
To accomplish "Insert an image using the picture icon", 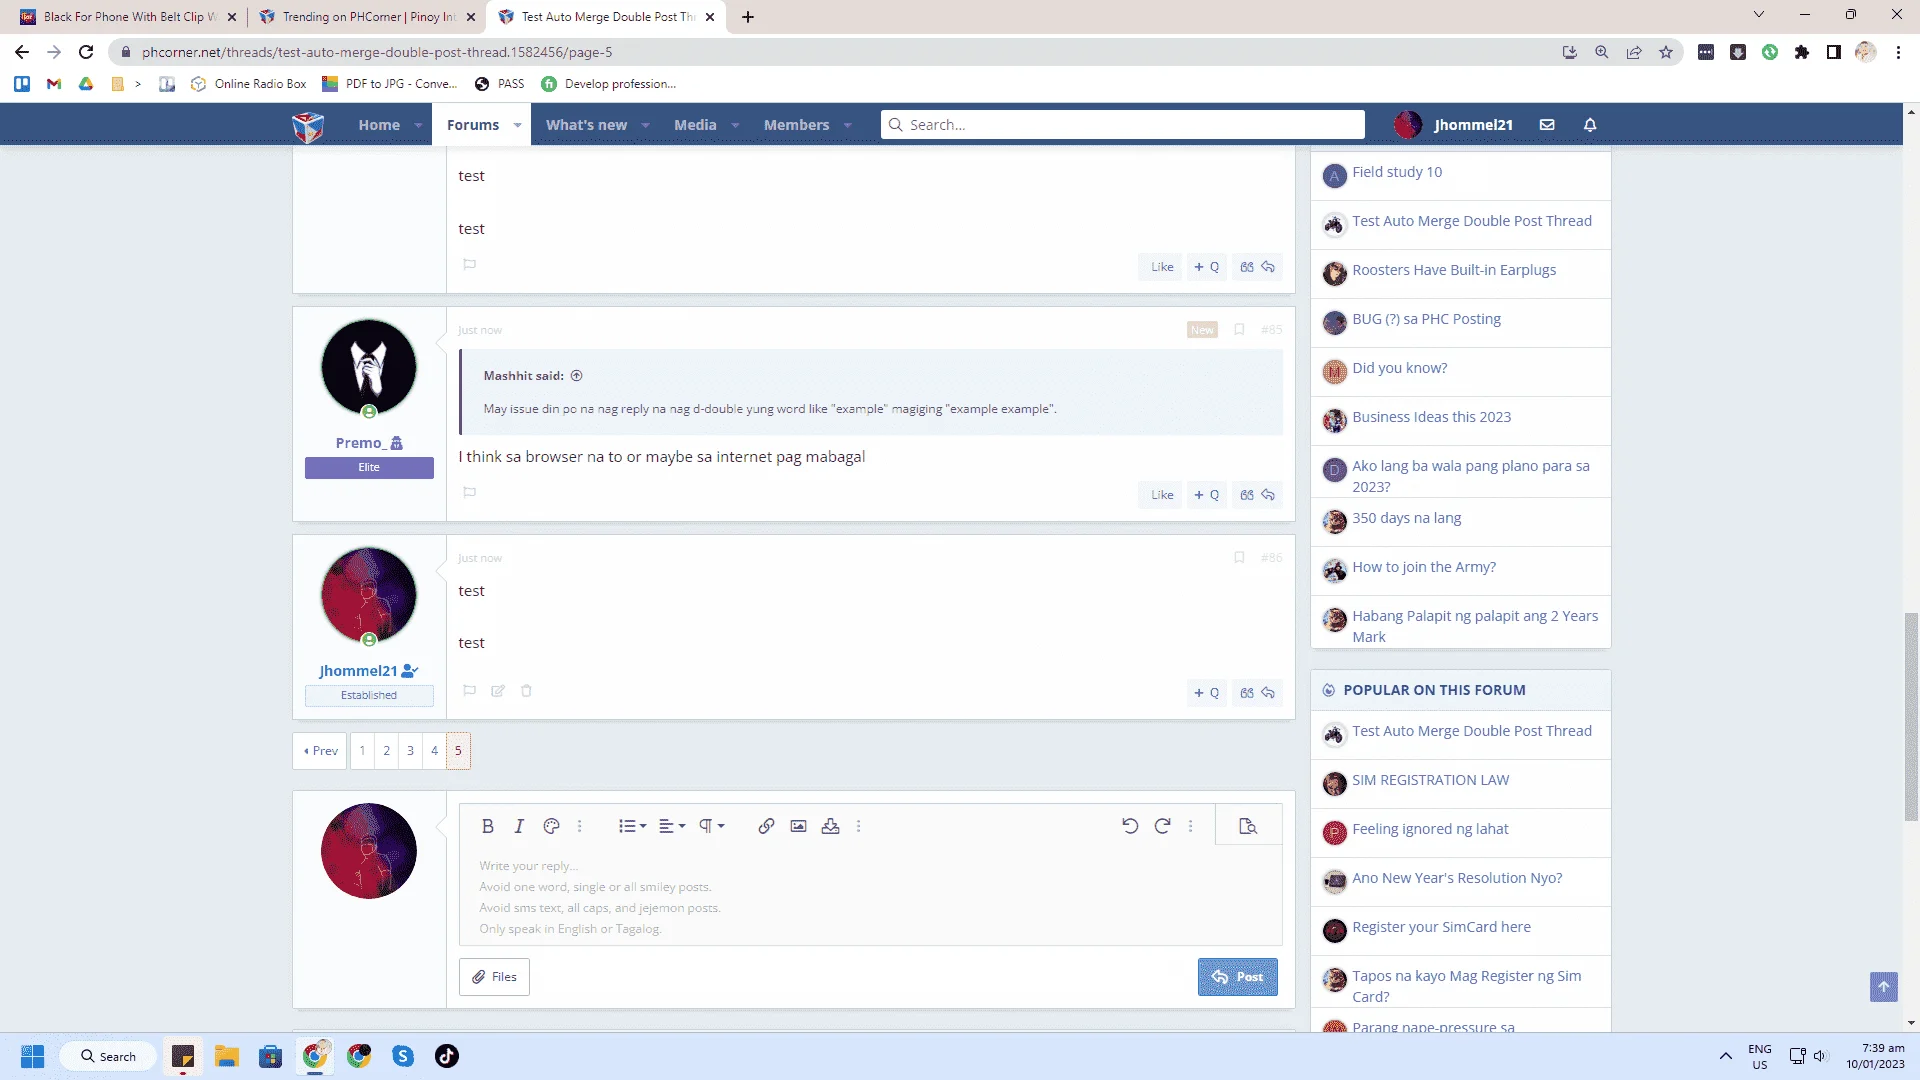I will coord(798,826).
